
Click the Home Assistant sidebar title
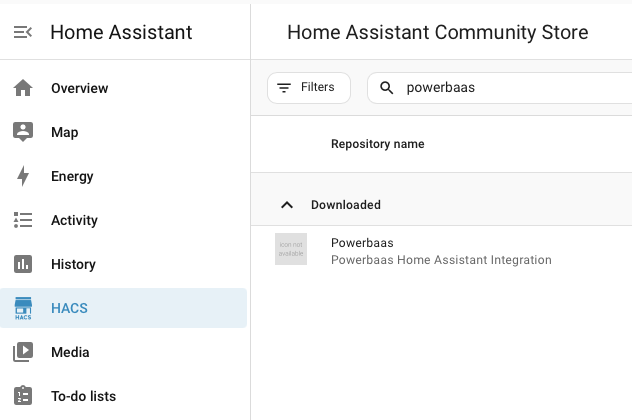(x=121, y=32)
